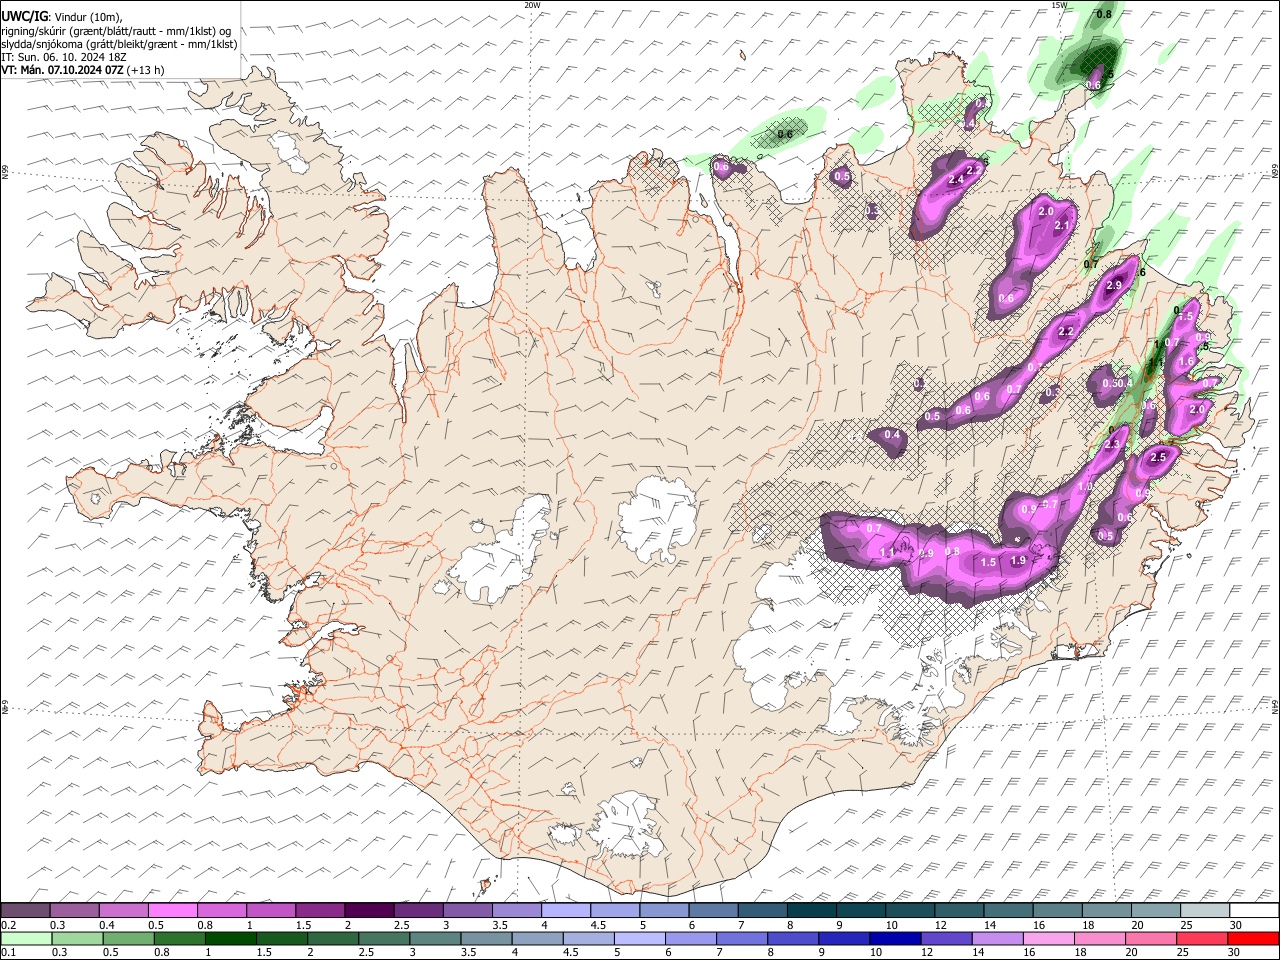Click the light grey 25 swatch in upper legend

[1204, 910]
